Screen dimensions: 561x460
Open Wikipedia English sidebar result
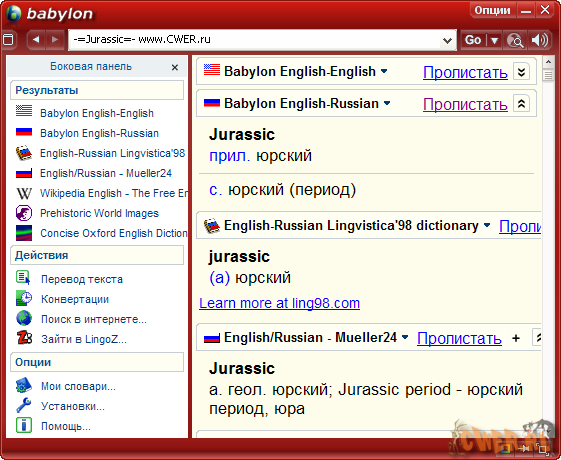point(114,193)
